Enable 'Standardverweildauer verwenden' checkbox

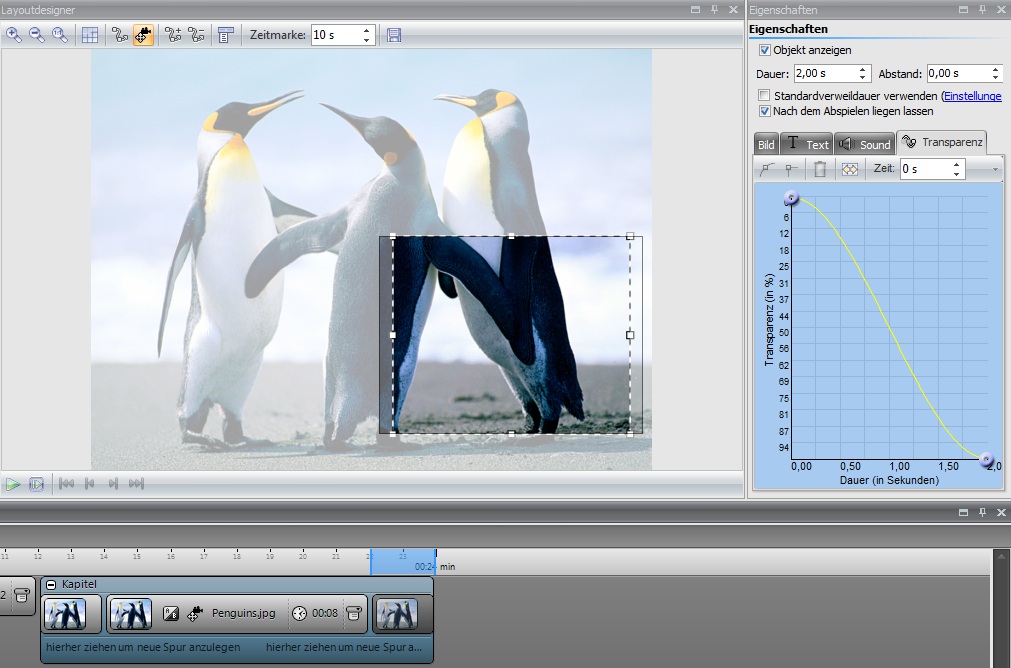(x=765, y=96)
